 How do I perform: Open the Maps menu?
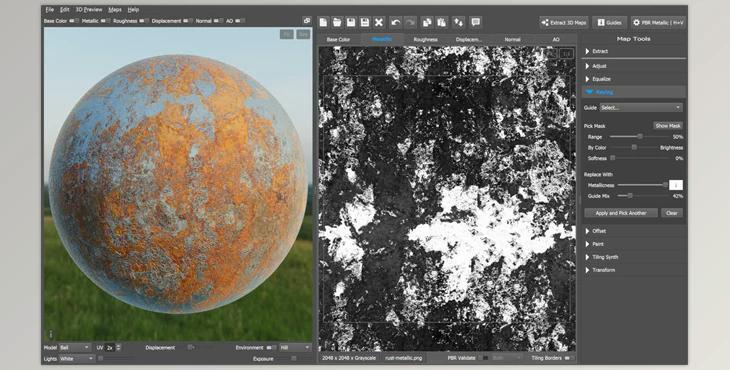[115, 9]
